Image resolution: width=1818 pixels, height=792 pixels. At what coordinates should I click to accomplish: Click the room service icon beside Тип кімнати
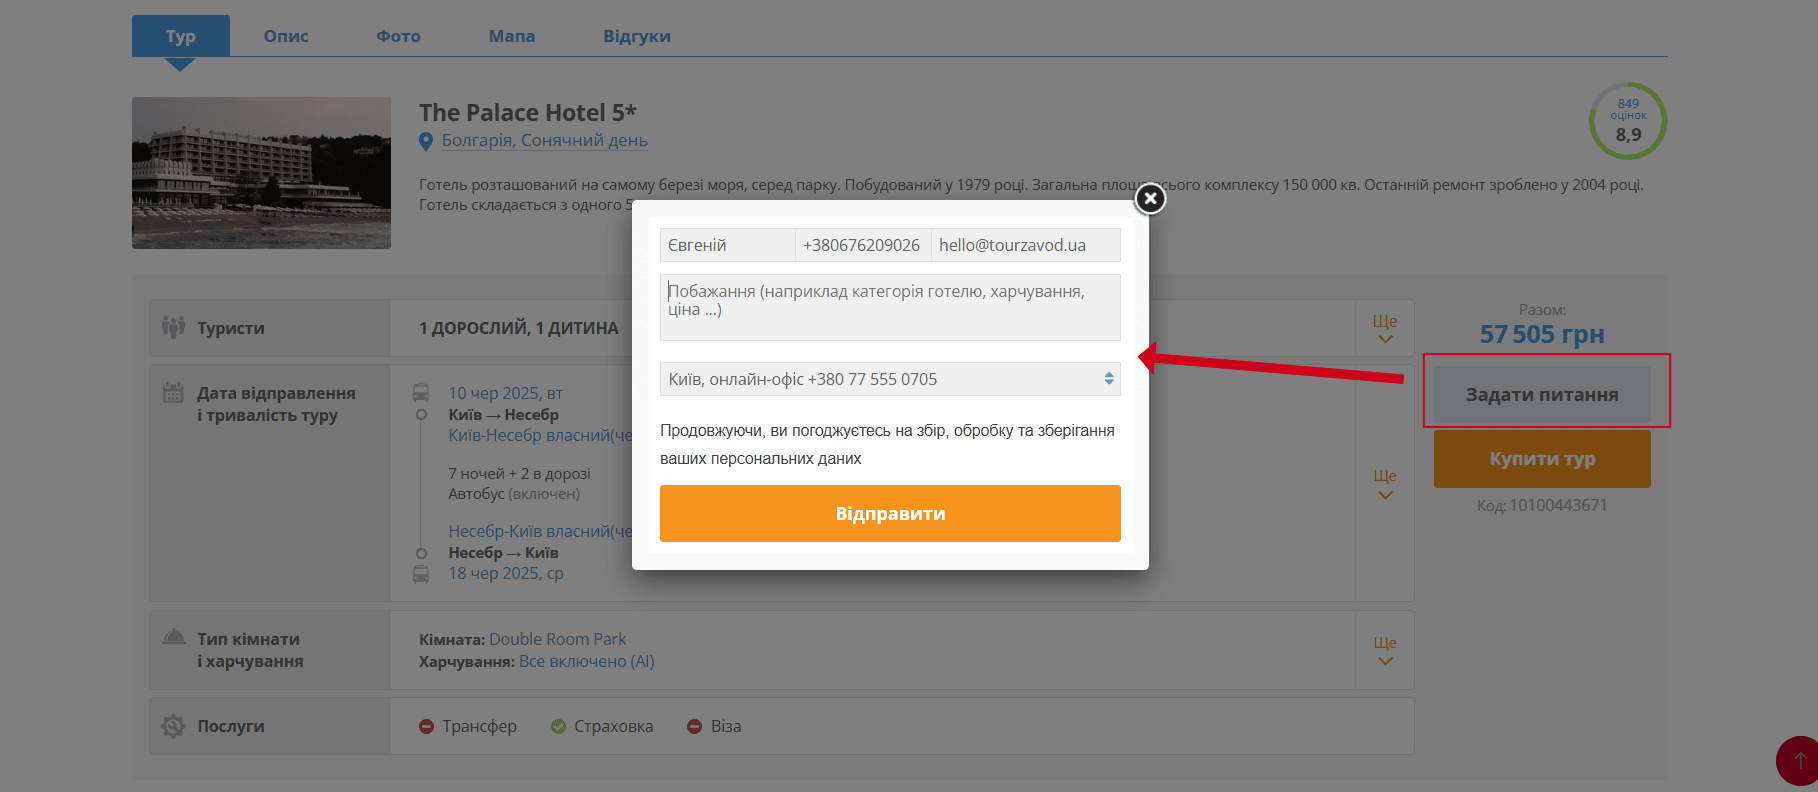(x=174, y=638)
